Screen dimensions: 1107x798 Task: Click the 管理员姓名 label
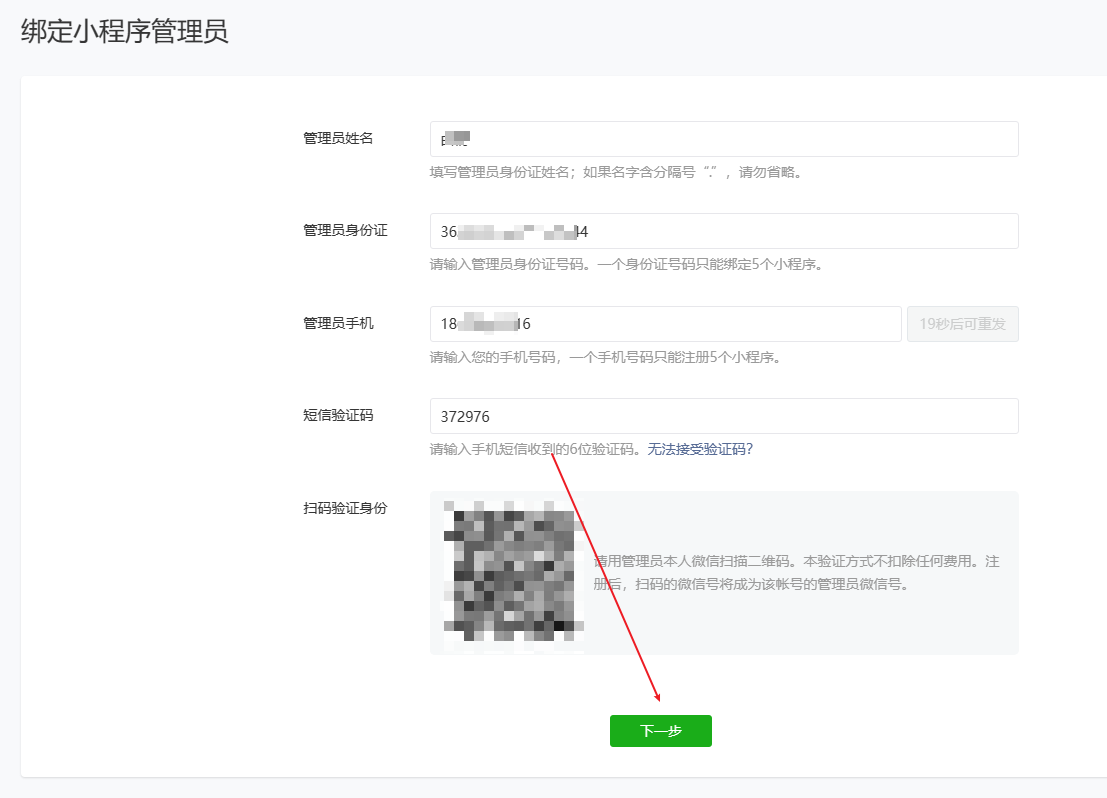[338, 138]
